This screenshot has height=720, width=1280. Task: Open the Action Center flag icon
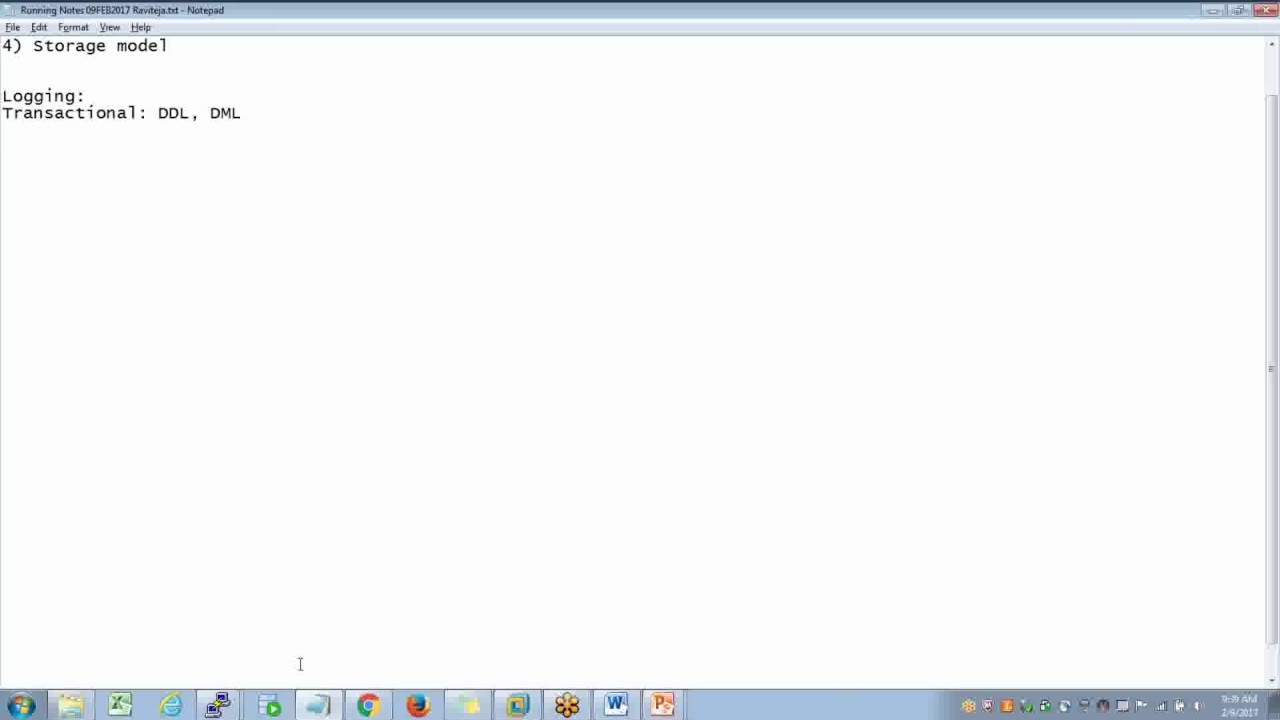(1141, 706)
